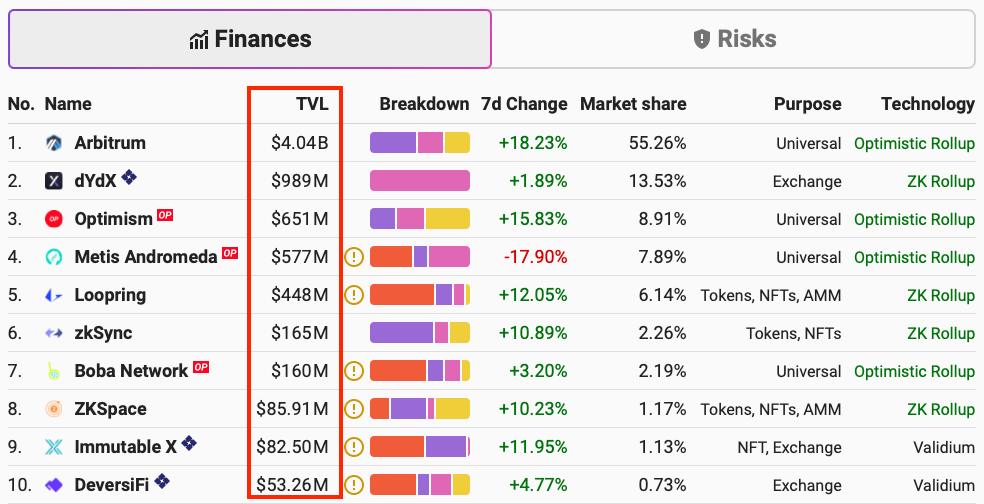
Task: Click the OP badge next to Optimism
Action: (165, 215)
